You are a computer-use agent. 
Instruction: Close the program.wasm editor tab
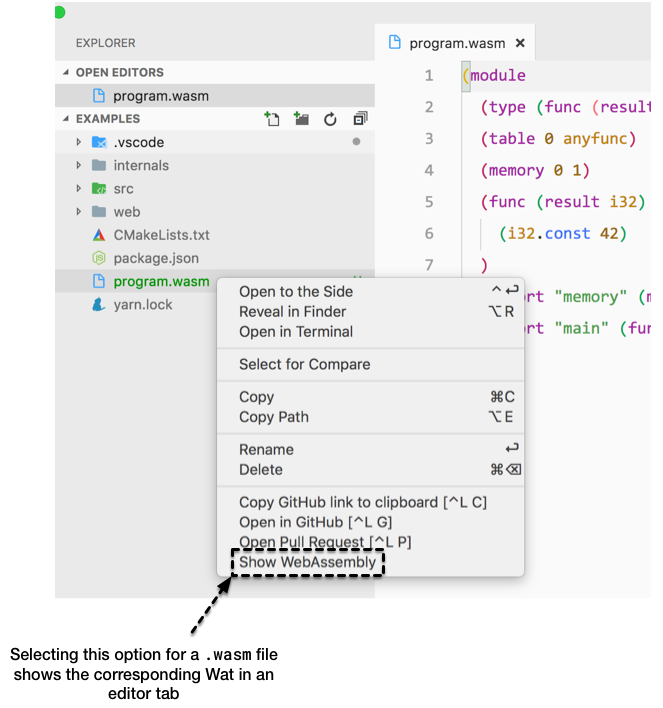point(519,43)
